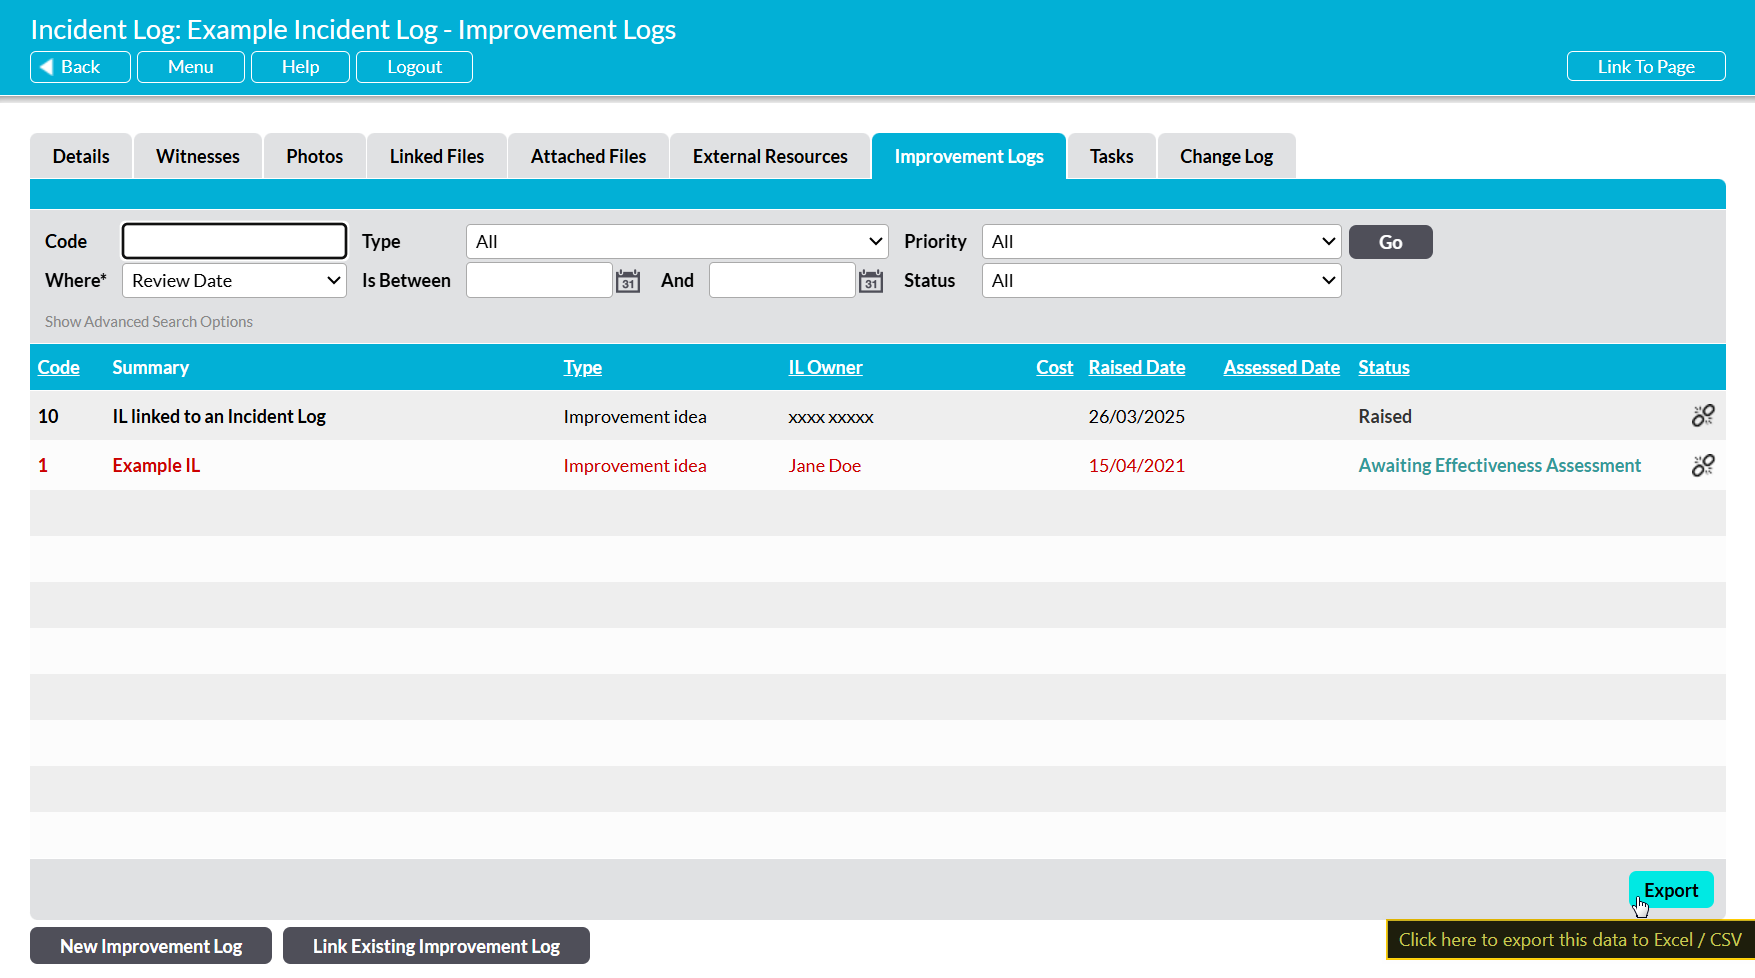Switch to the Tasks tab
Viewport: 1755px width, 978px height.
coord(1112,156)
